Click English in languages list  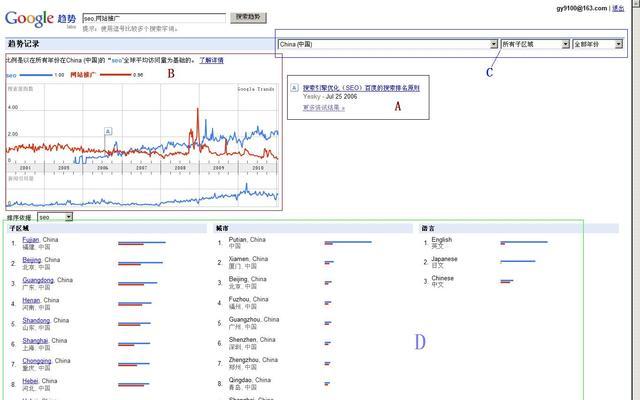click(x=442, y=240)
